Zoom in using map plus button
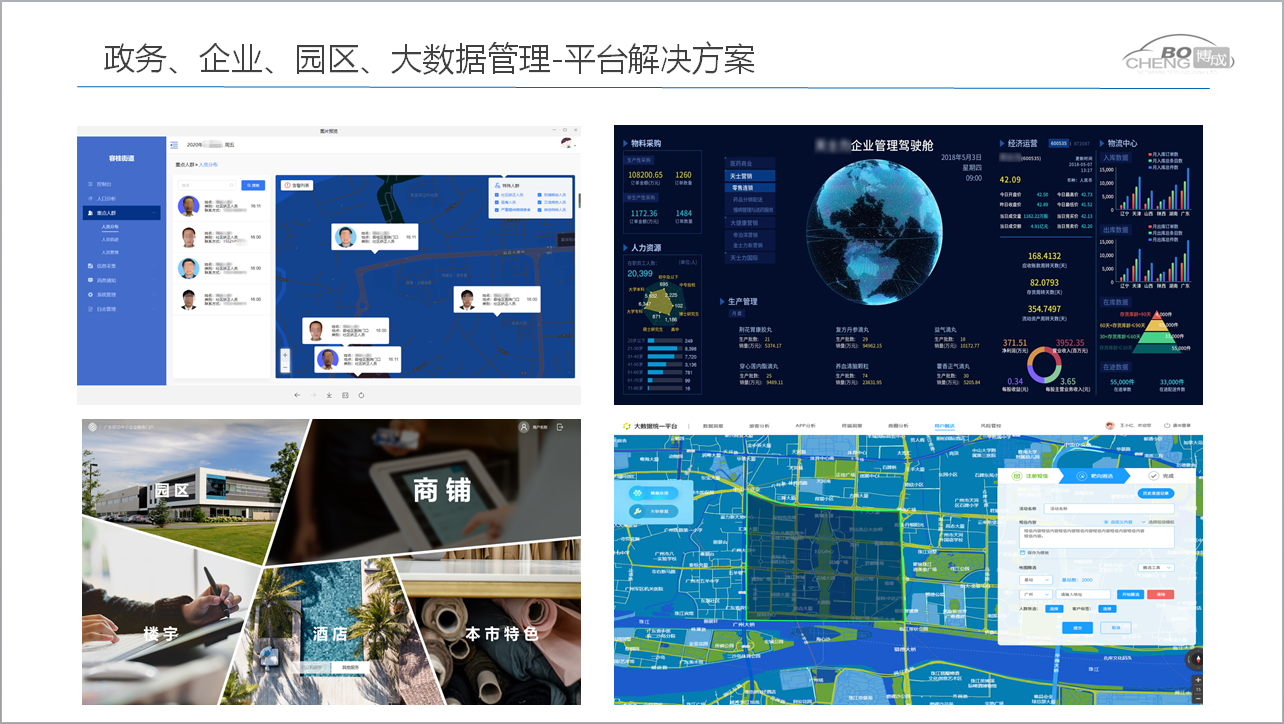 pyautogui.click(x=285, y=355)
